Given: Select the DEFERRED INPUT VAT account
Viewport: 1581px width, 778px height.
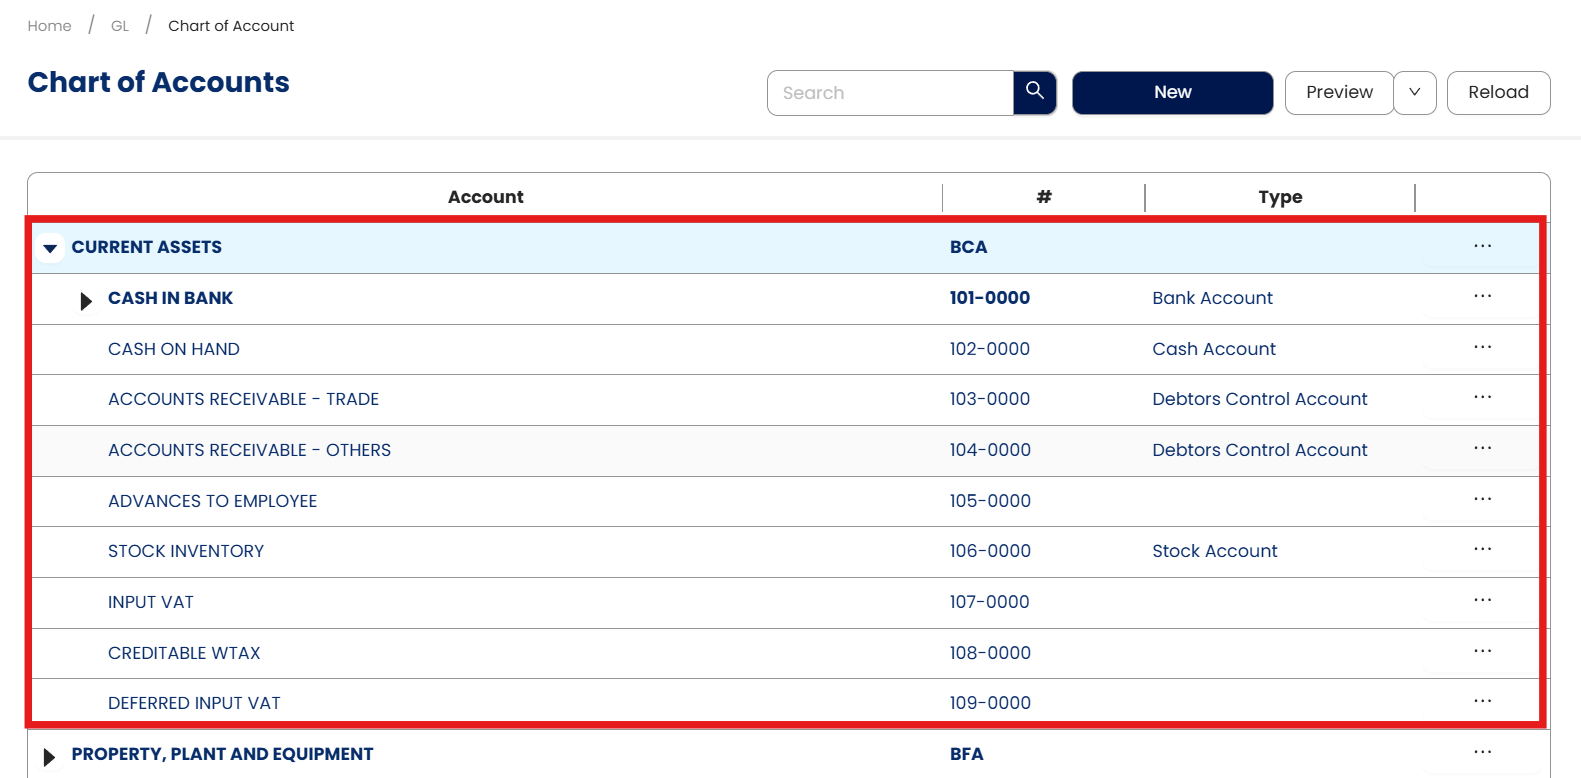Looking at the screenshot, I should pyautogui.click(x=194, y=703).
